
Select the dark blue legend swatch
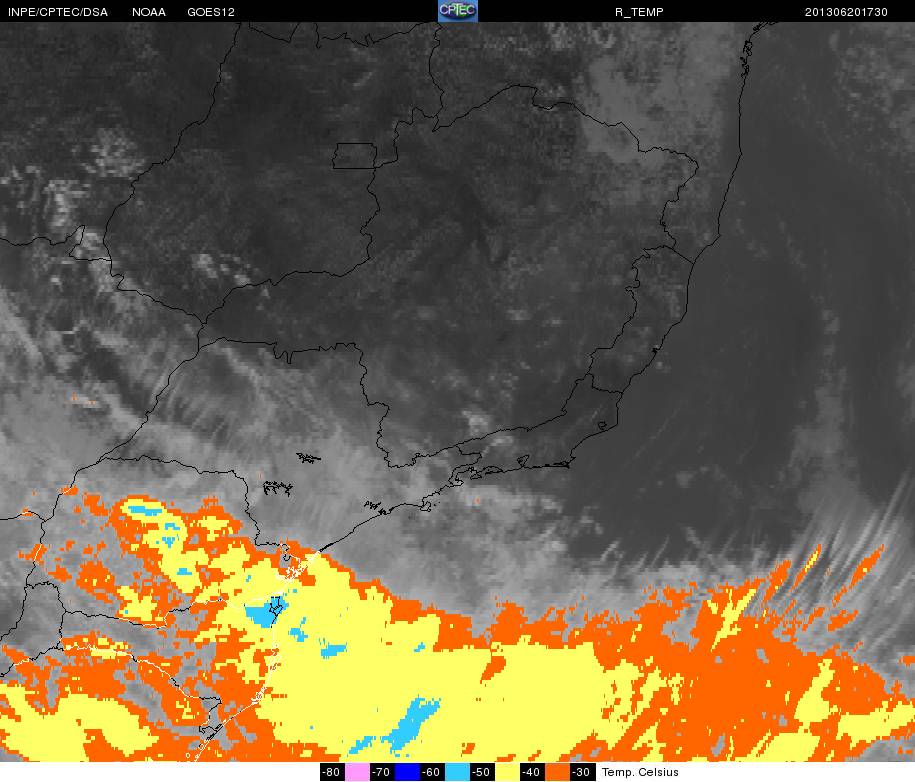coord(407,772)
